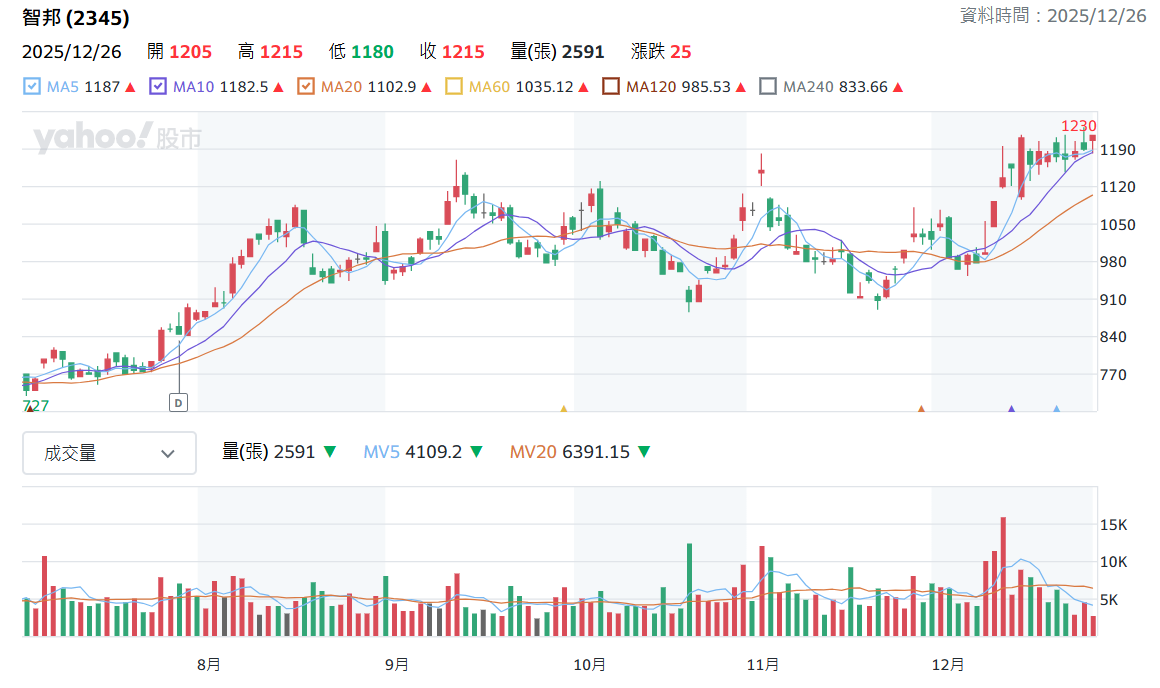Click the open price 1205

coord(190,52)
